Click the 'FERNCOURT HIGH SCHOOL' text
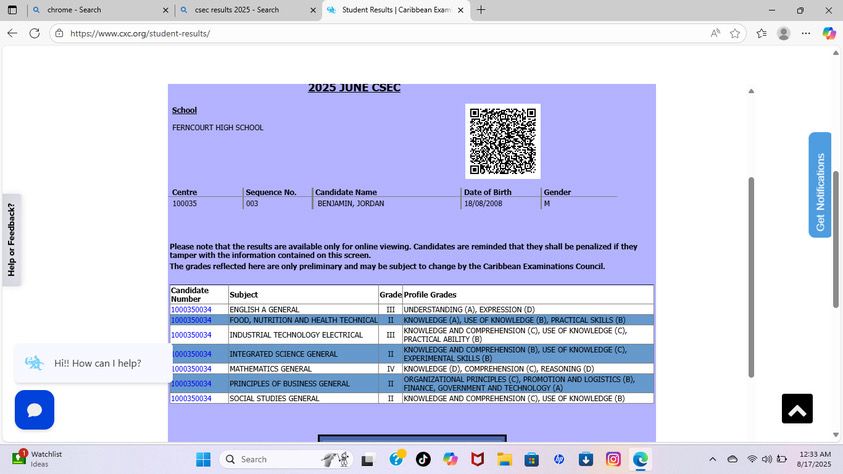 click(x=218, y=127)
